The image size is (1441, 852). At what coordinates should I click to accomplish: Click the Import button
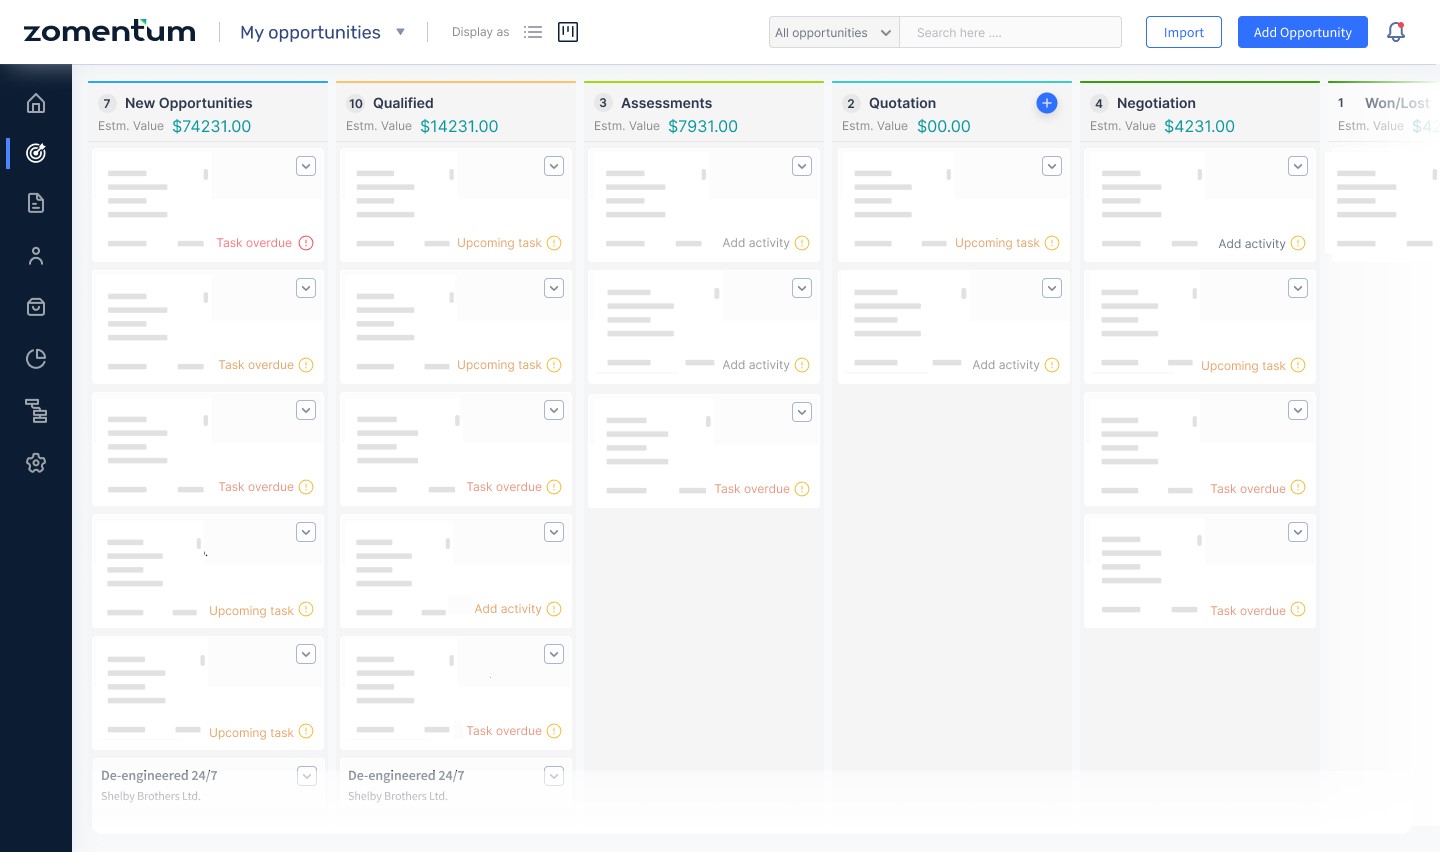pos(1183,32)
